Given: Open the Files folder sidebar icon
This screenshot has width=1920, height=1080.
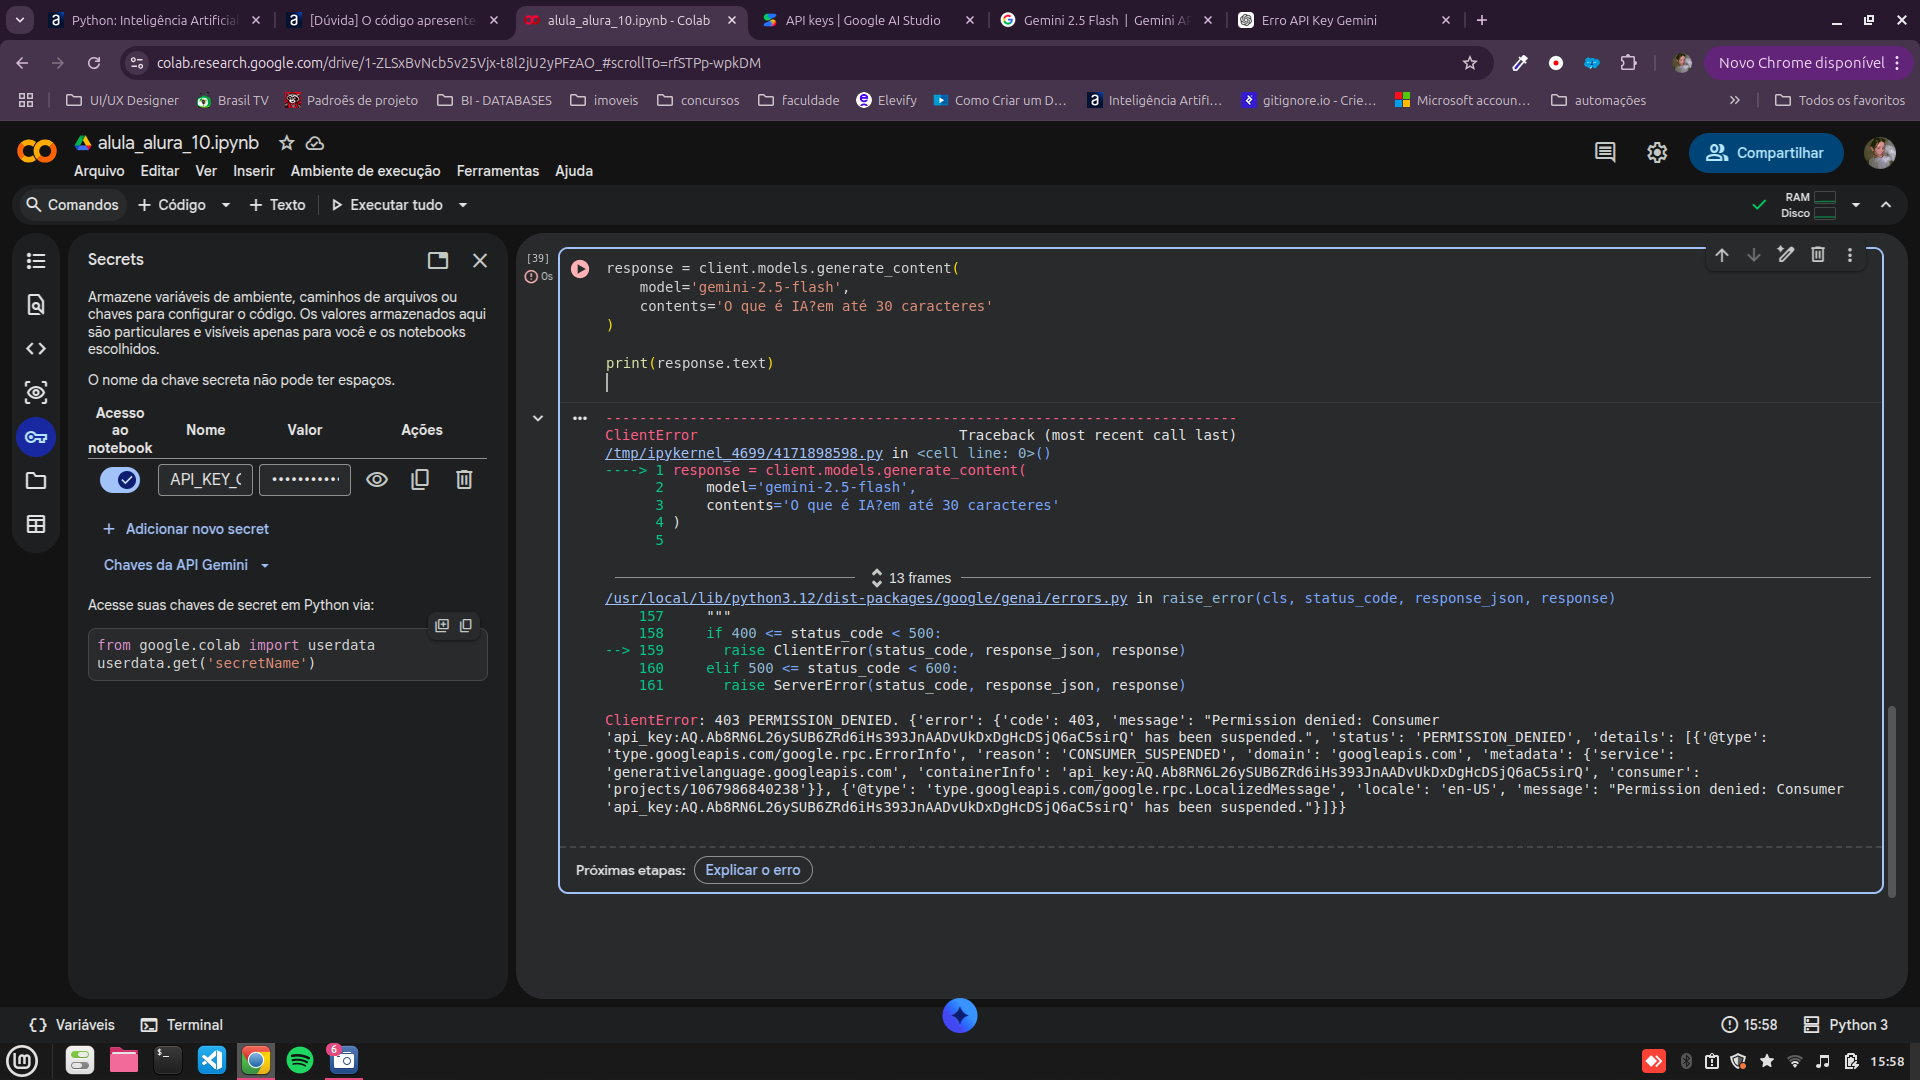Looking at the screenshot, I should click(36, 481).
